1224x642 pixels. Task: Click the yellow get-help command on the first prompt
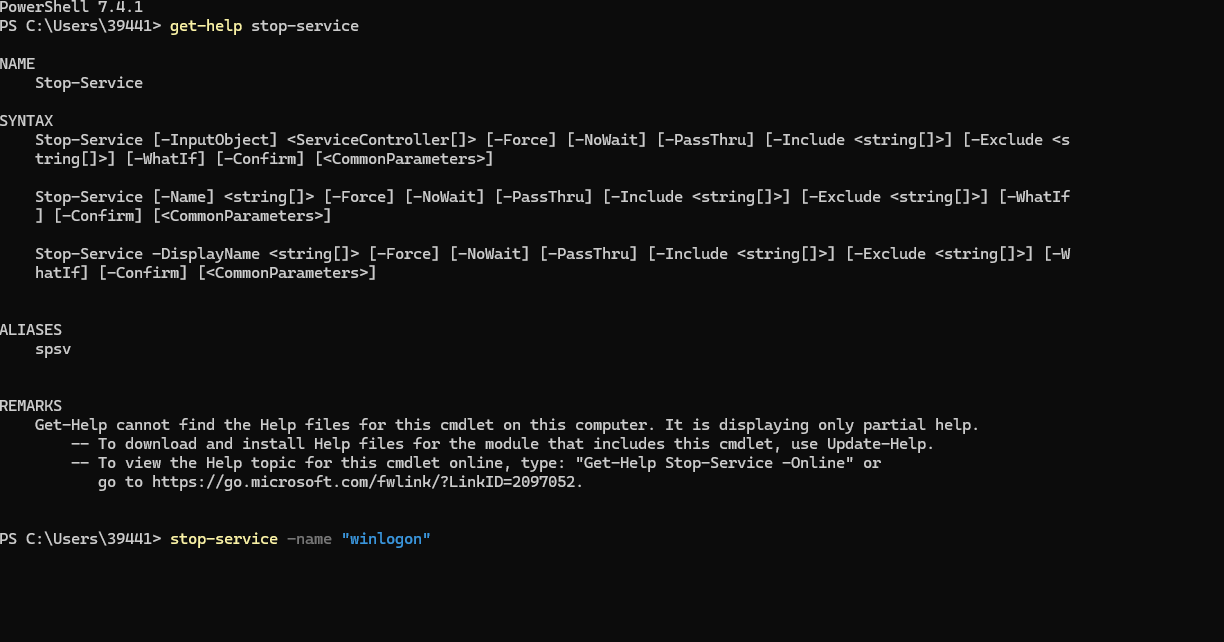pyautogui.click(x=206, y=26)
